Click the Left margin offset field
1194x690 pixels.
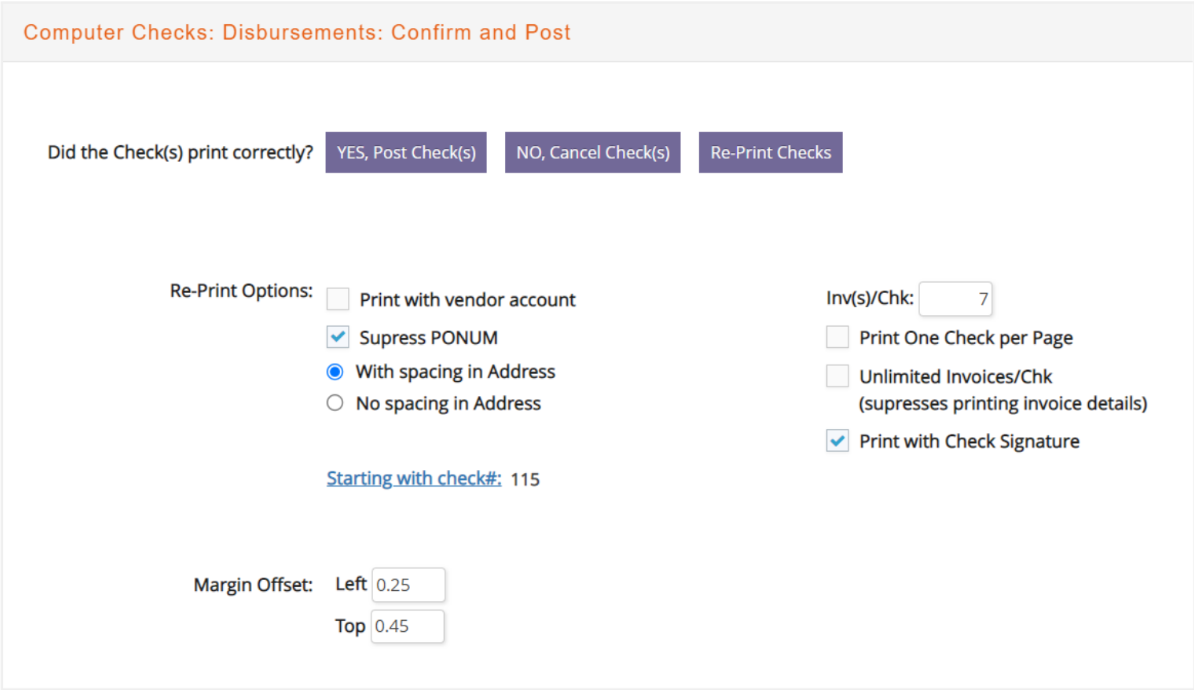408,585
